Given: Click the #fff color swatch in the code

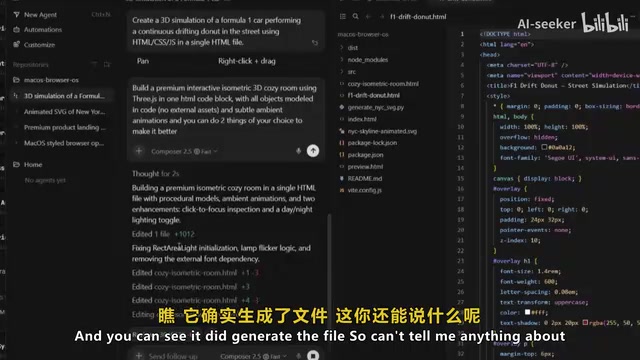Looking at the screenshot, I should [527, 312].
